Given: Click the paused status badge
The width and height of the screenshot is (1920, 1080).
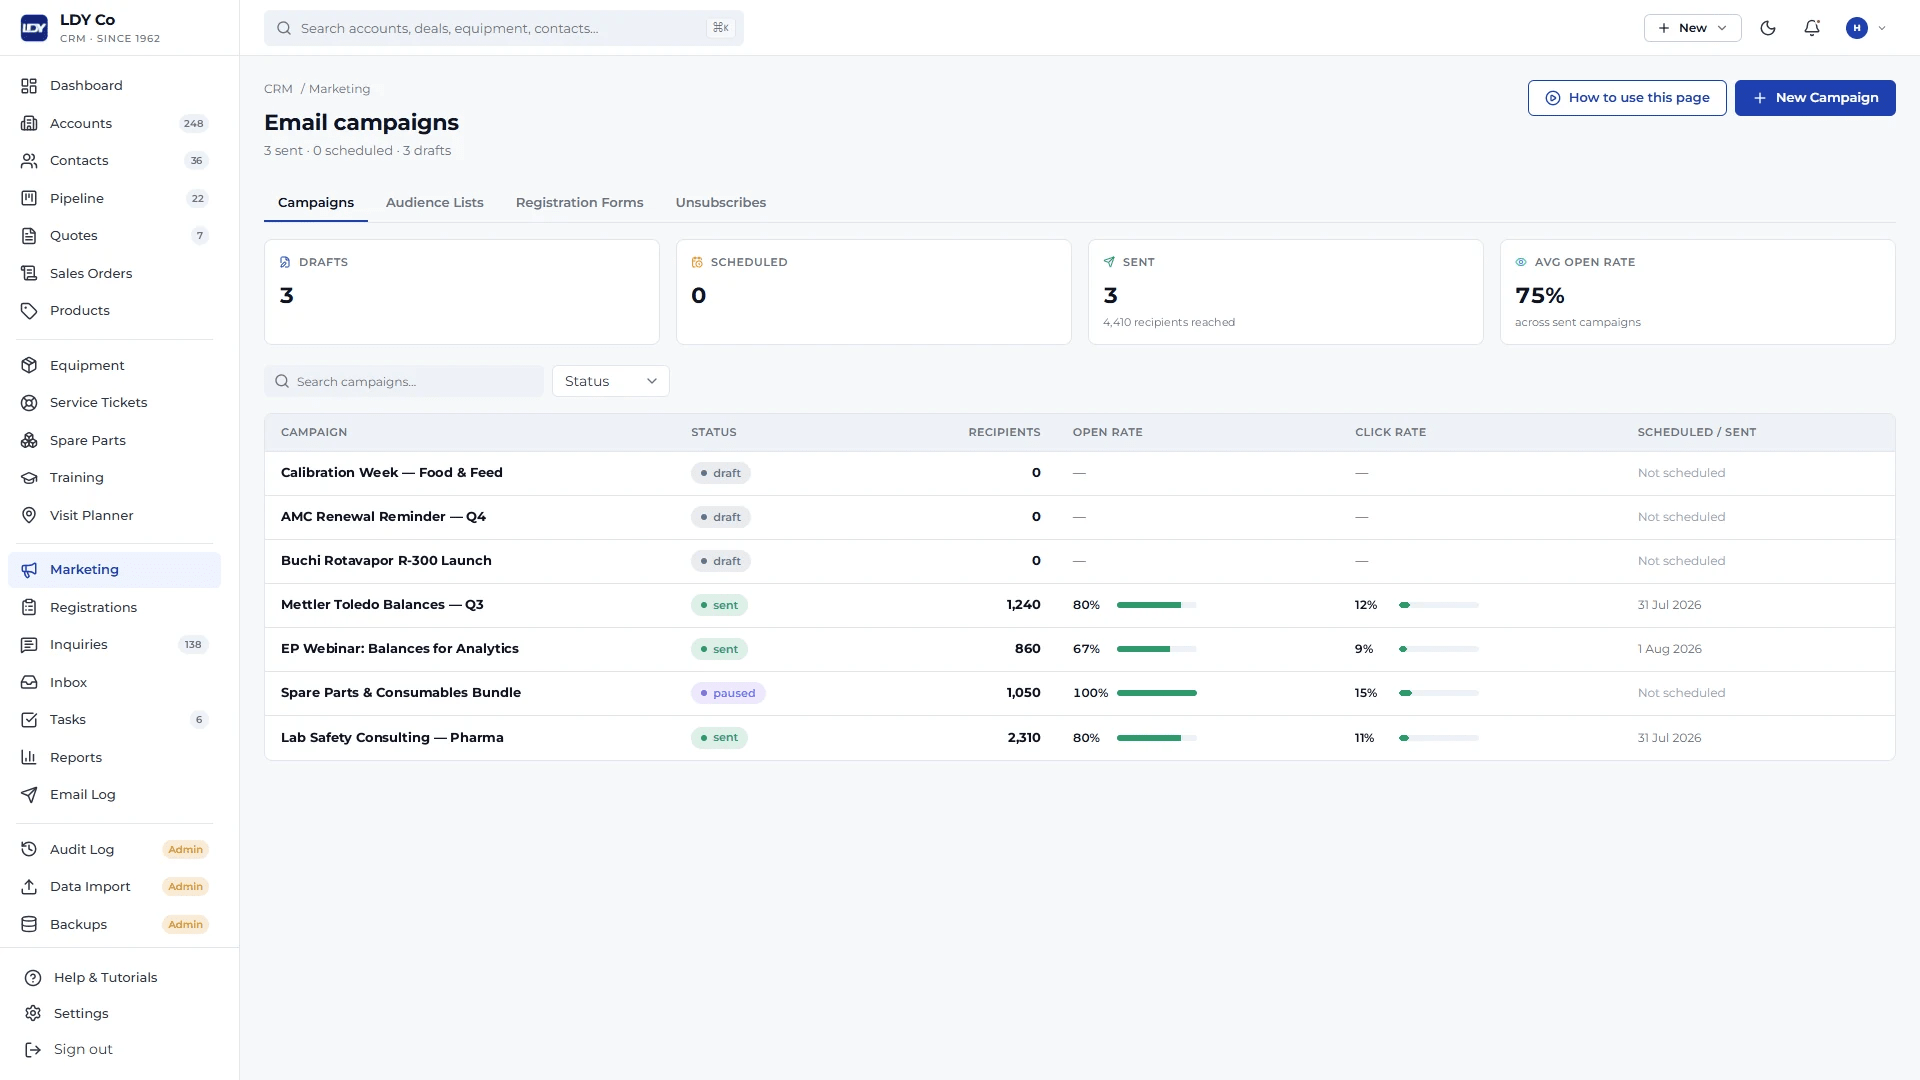Looking at the screenshot, I should (728, 693).
